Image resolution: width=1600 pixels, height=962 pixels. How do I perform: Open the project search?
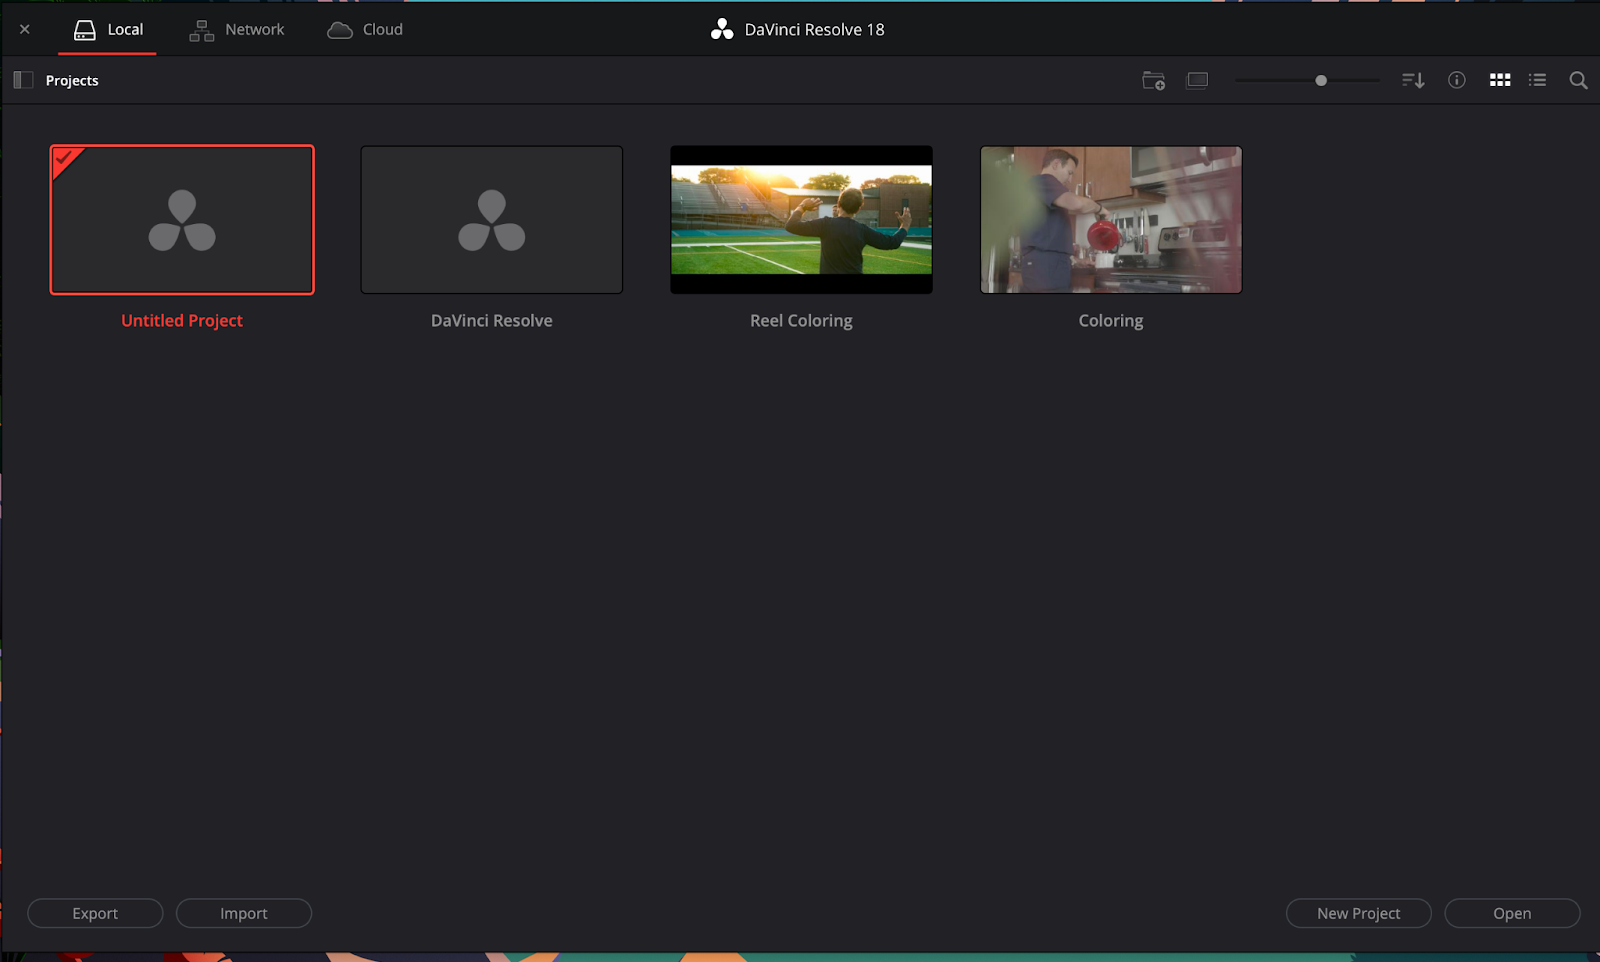click(1578, 80)
